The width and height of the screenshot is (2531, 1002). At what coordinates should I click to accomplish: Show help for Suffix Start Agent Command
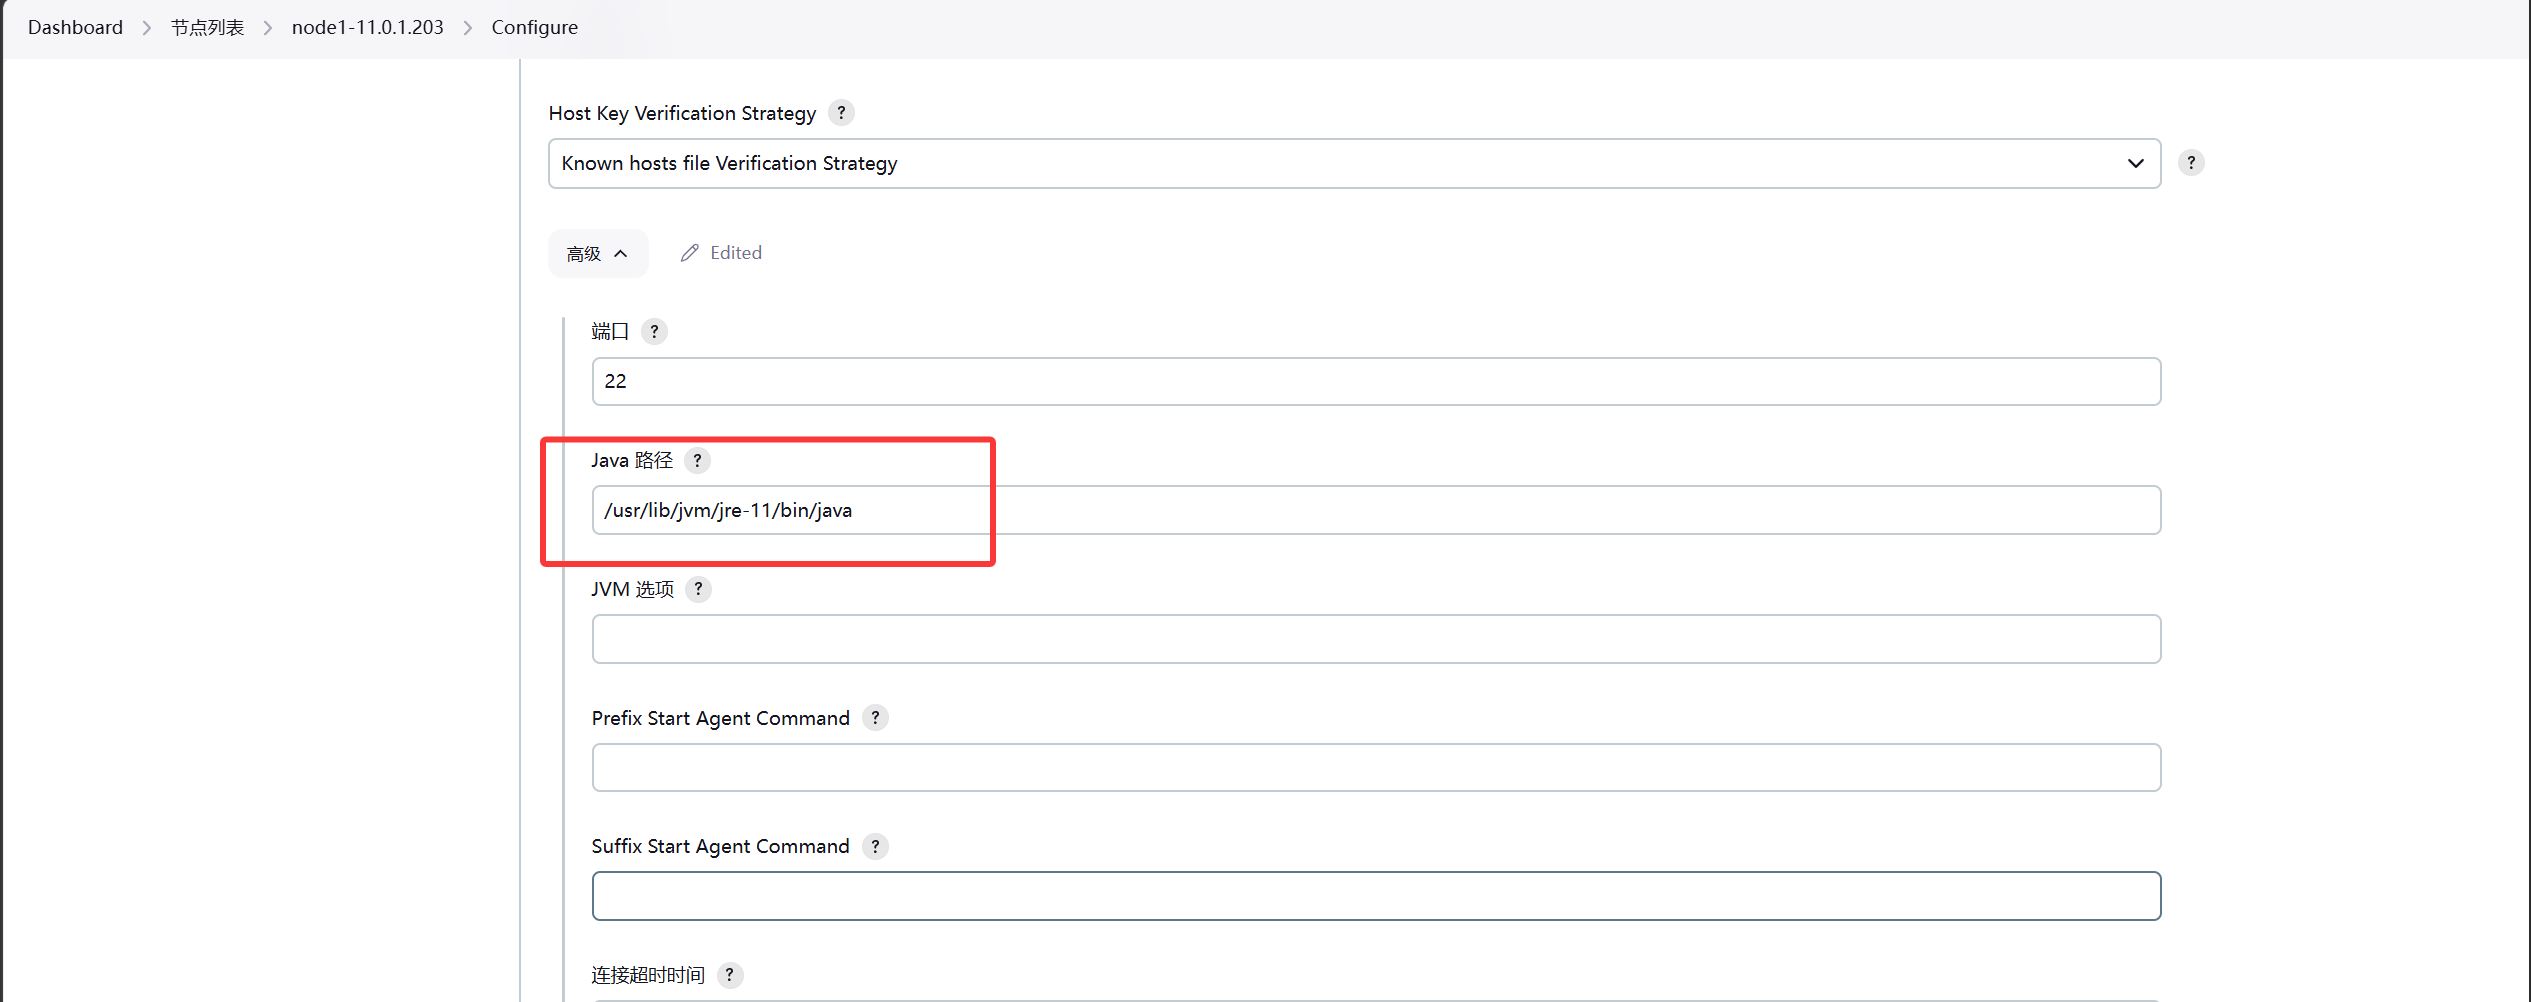click(875, 847)
